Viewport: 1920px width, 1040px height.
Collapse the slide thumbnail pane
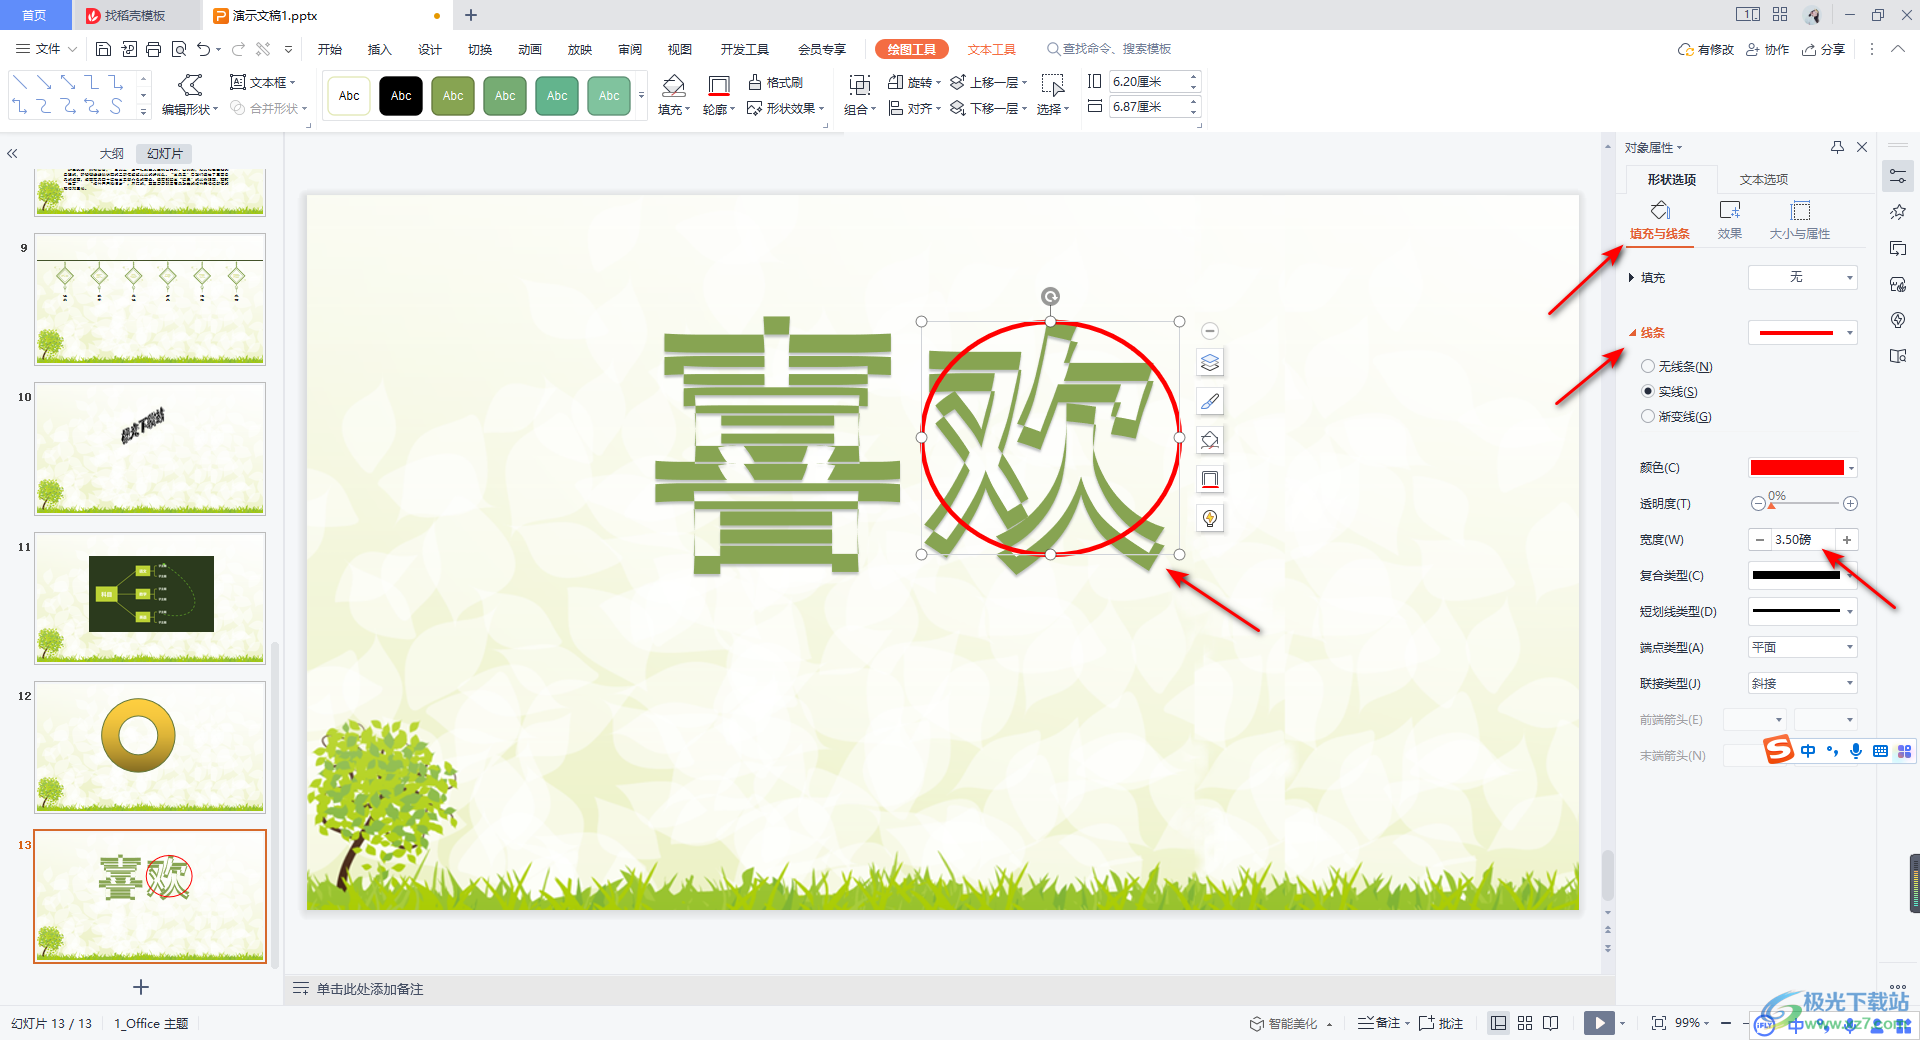pyautogui.click(x=12, y=154)
